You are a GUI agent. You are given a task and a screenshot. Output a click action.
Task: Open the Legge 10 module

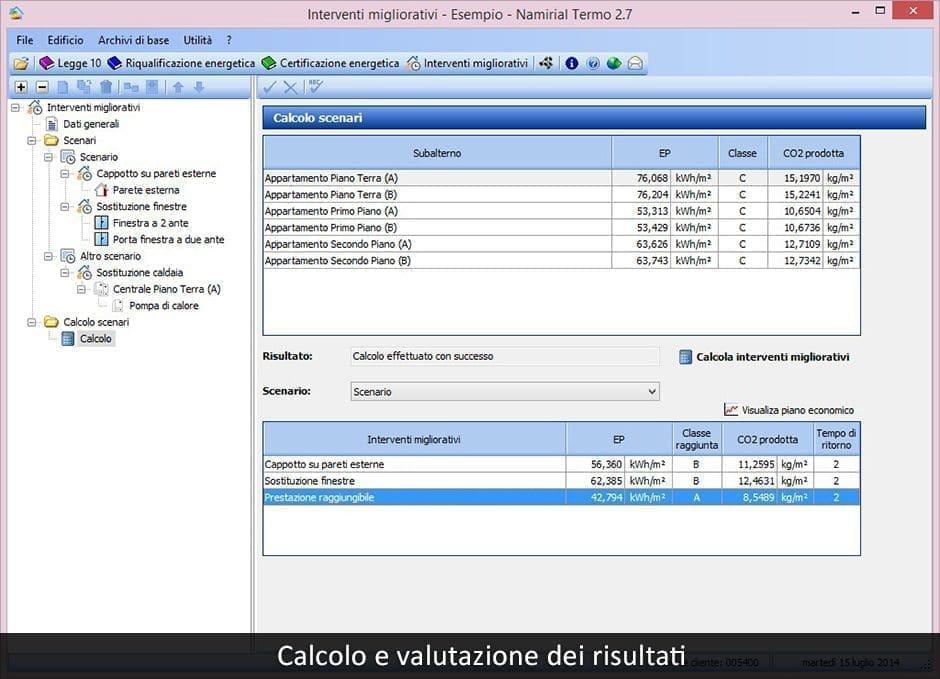[x=80, y=61]
